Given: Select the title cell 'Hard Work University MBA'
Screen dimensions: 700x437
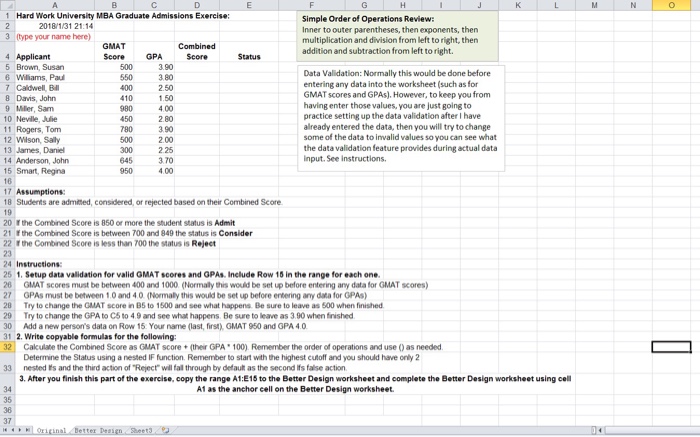Looking at the screenshot, I should pos(123,16).
